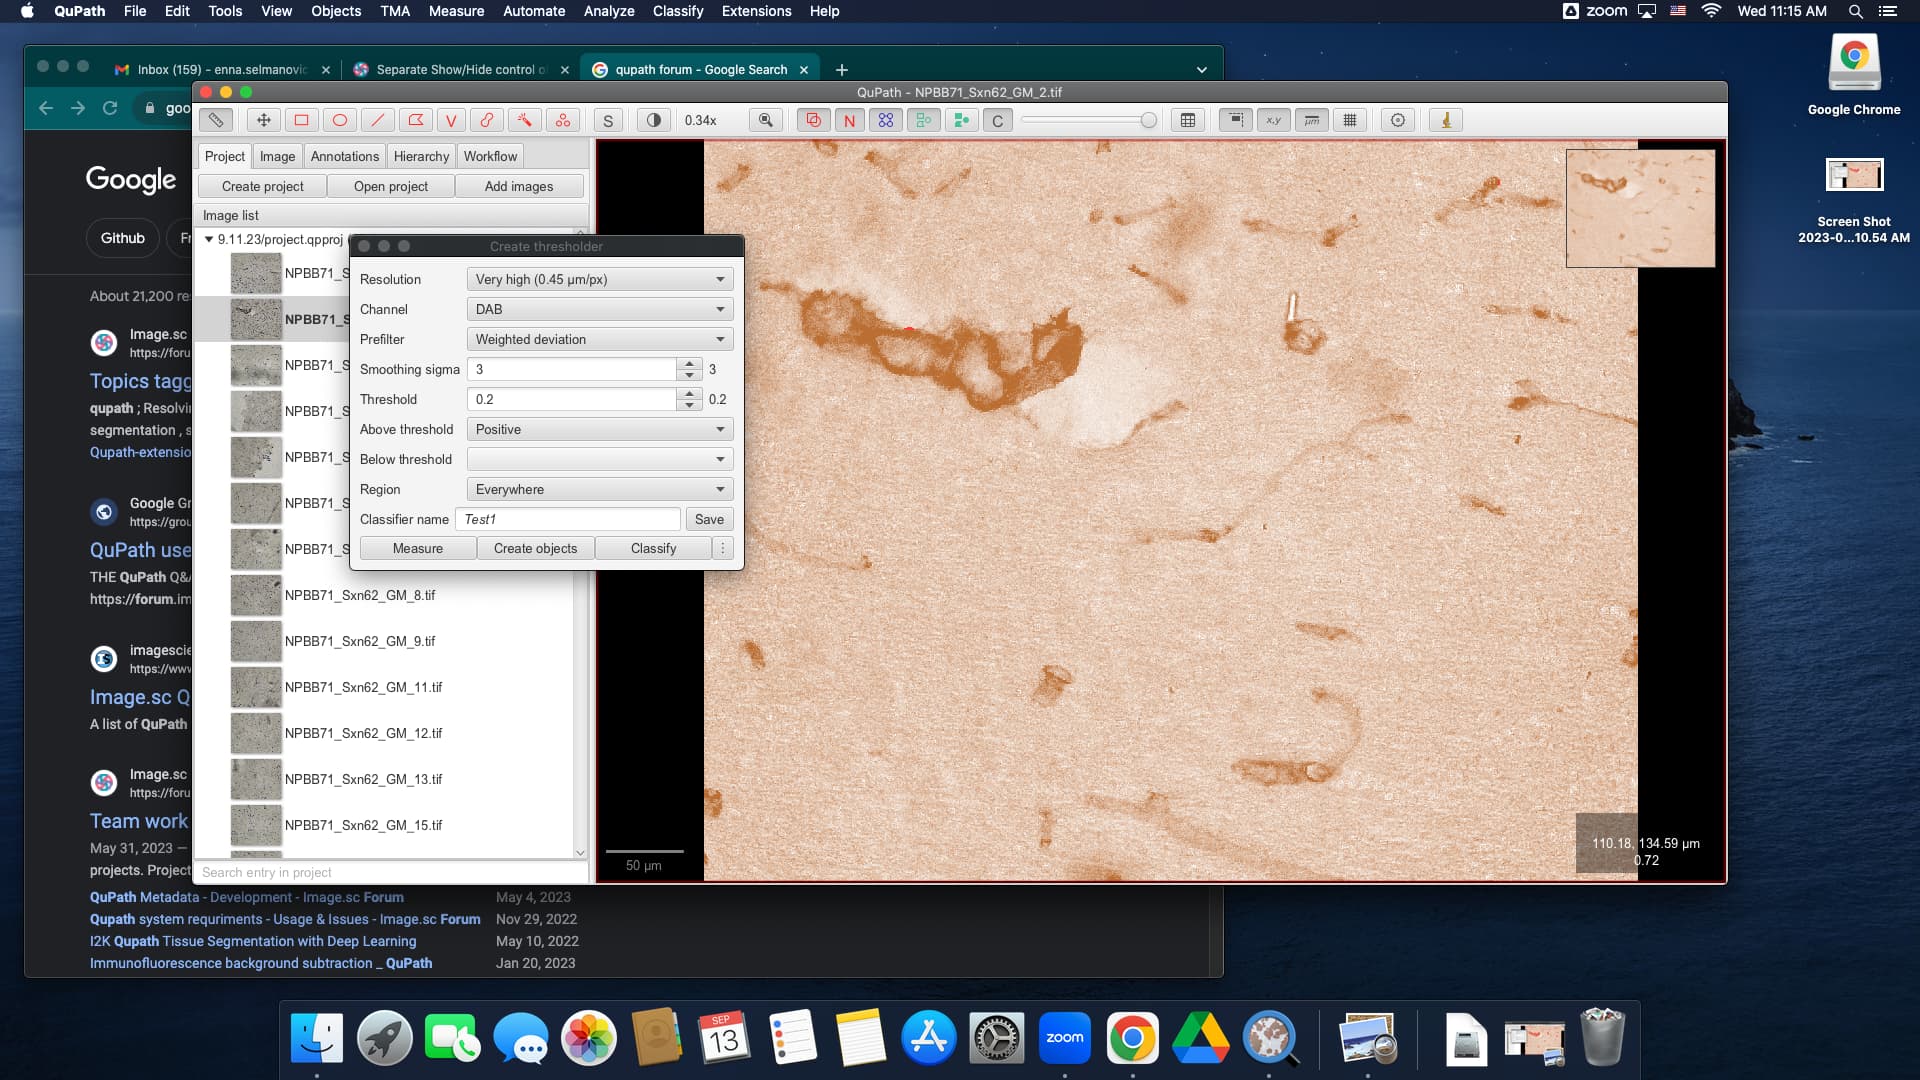Open the Above threshold dropdown

point(598,429)
